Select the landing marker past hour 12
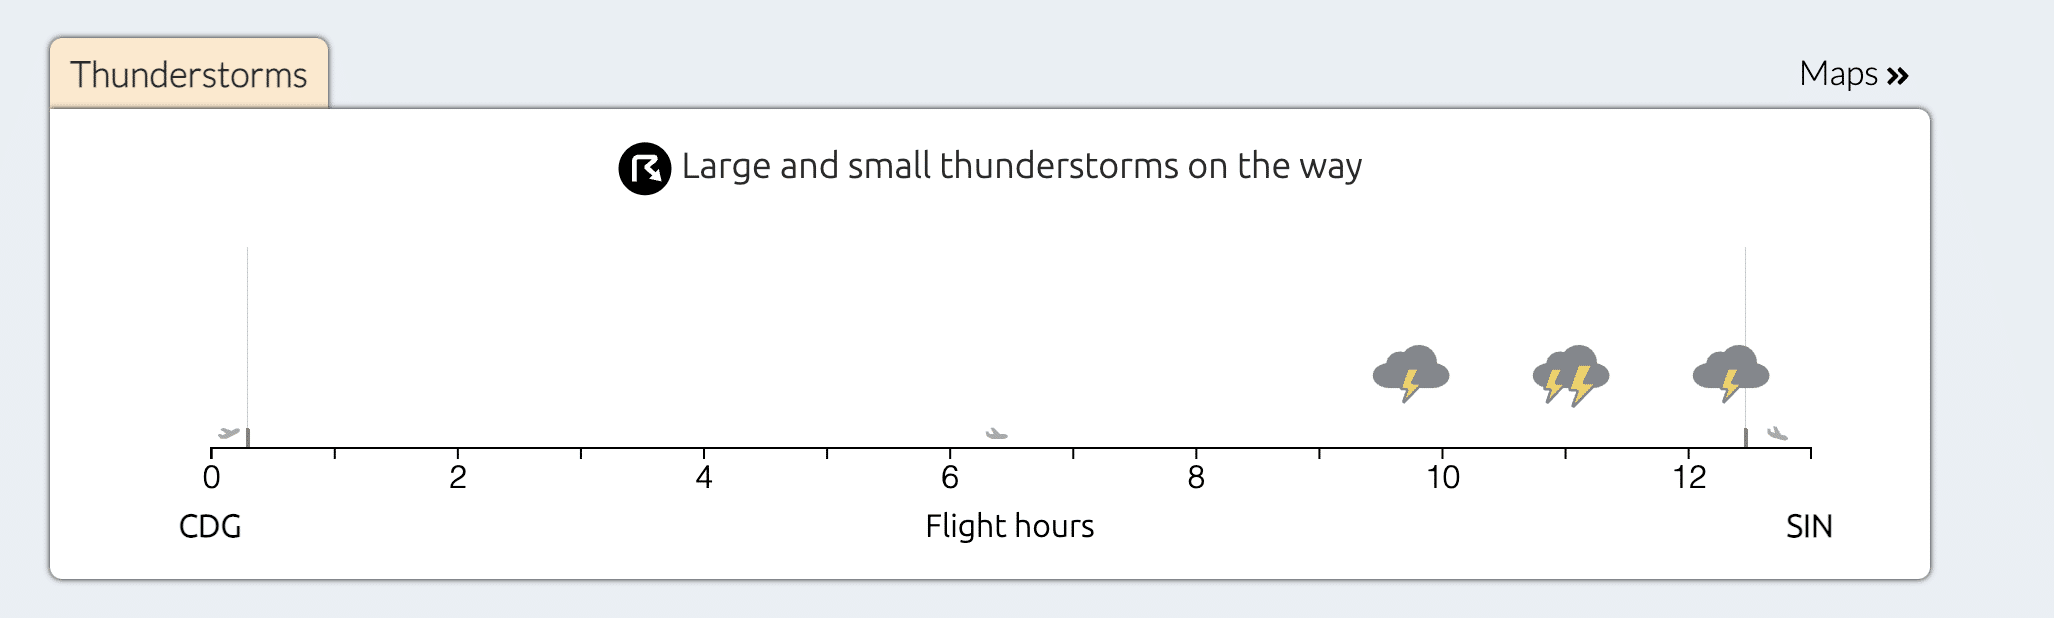2054x618 pixels. point(1745,437)
